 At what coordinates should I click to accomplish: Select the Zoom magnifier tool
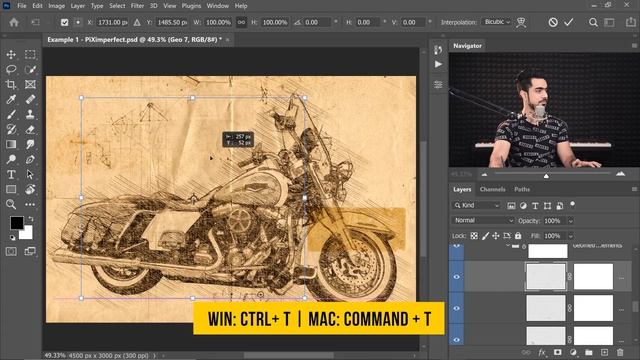point(11,204)
